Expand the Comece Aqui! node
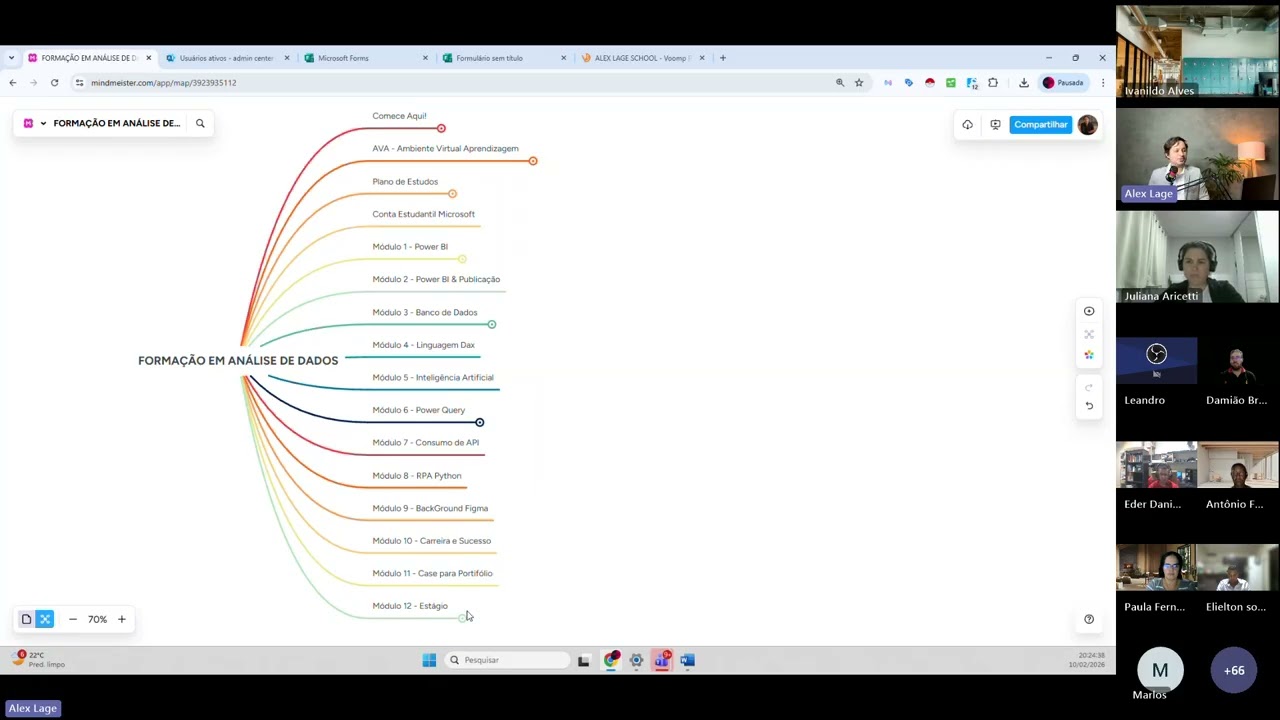The image size is (1280, 720). point(441,128)
